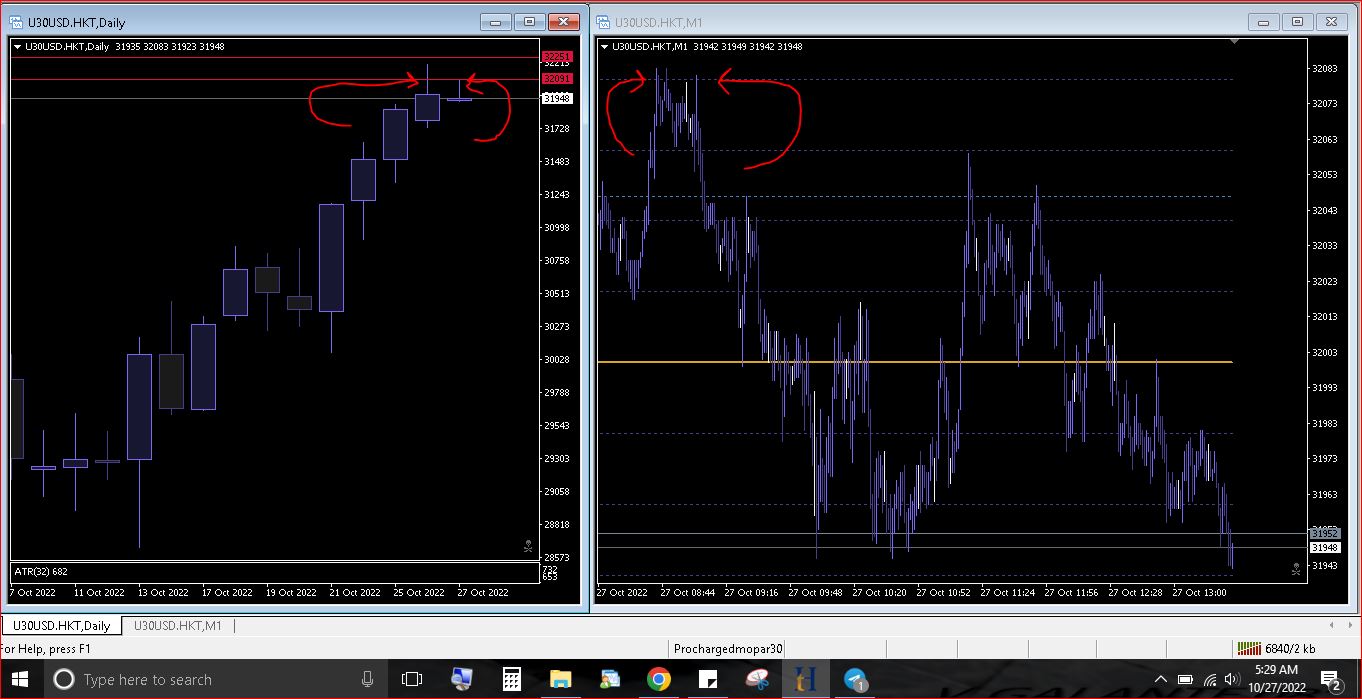Viewport: 1362px width, 699px height.
Task: Open the Daily chart's symbol dropdown triangle
Action: [17, 46]
